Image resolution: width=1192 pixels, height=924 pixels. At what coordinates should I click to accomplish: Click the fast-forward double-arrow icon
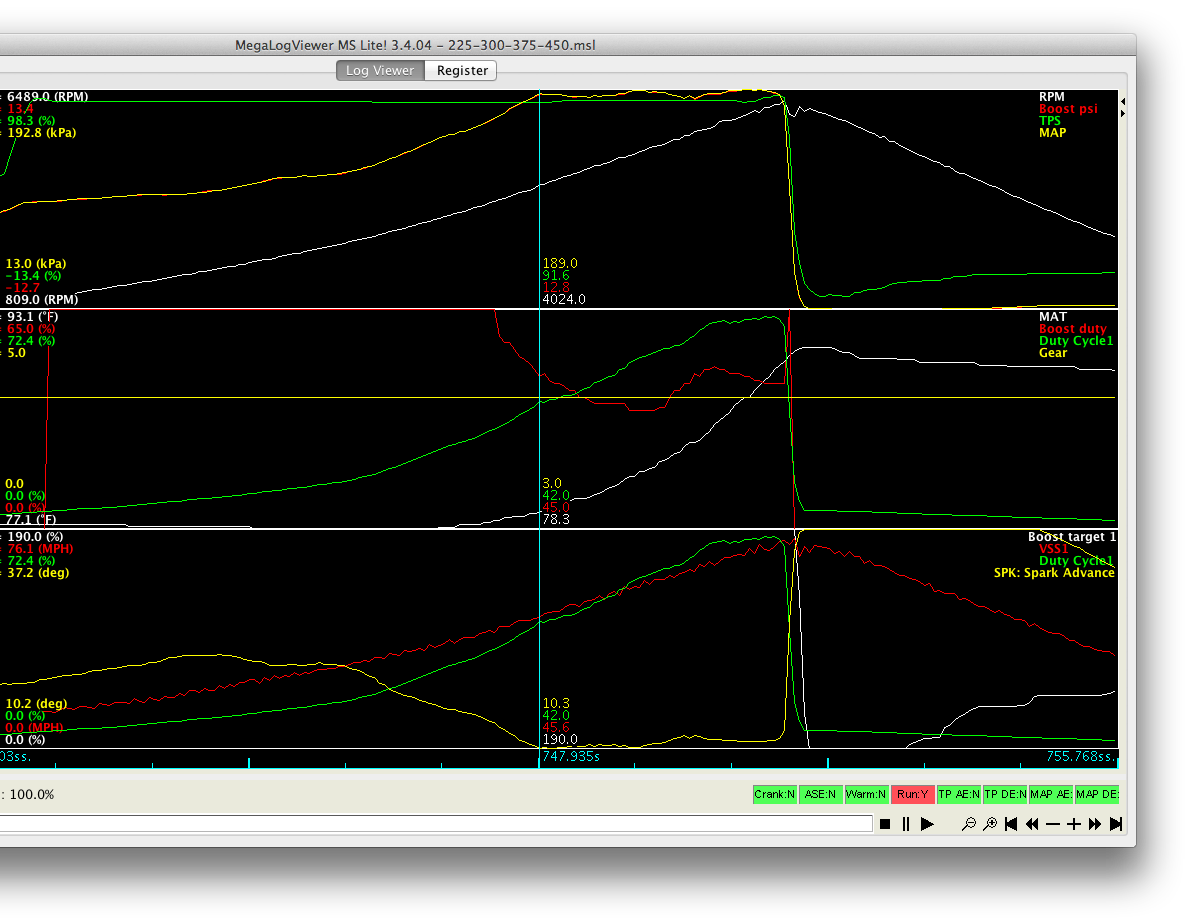tap(1095, 824)
